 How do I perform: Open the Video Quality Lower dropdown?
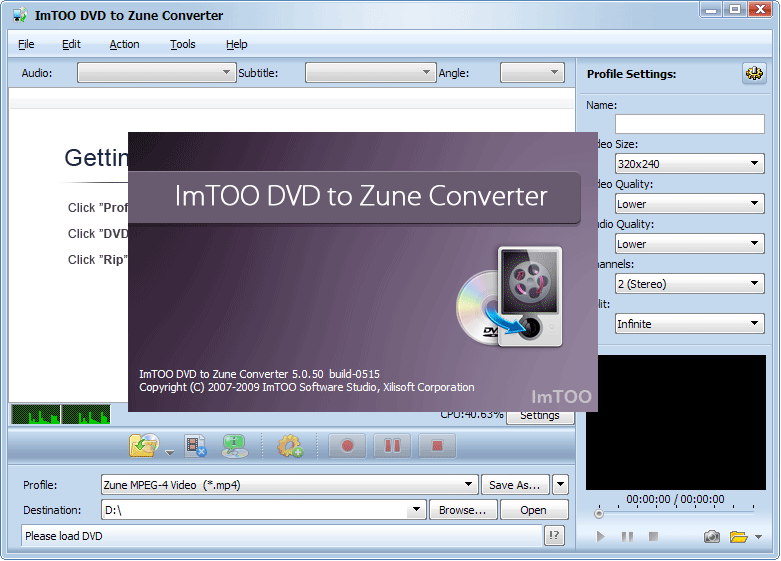coord(690,204)
